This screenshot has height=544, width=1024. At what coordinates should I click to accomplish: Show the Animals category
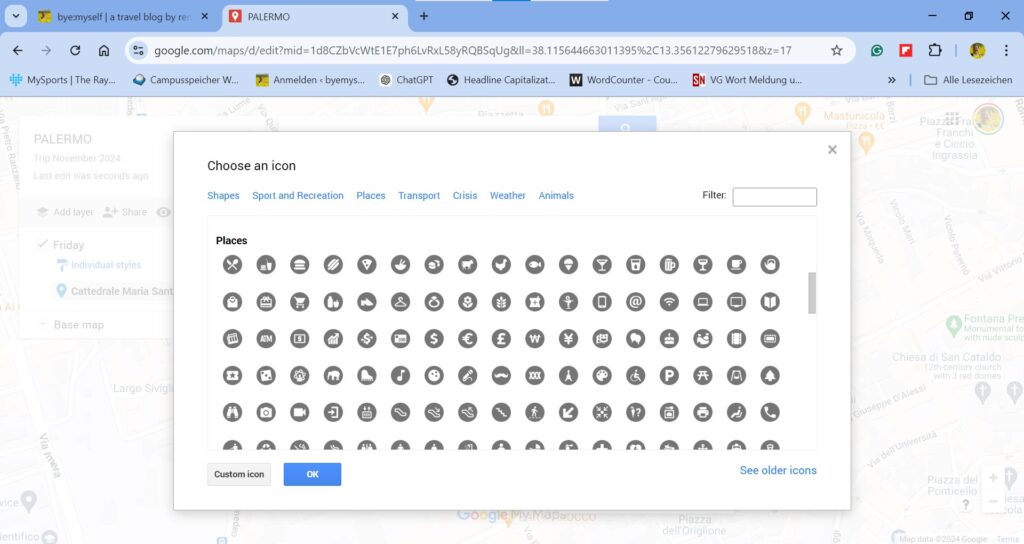tap(556, 195)
